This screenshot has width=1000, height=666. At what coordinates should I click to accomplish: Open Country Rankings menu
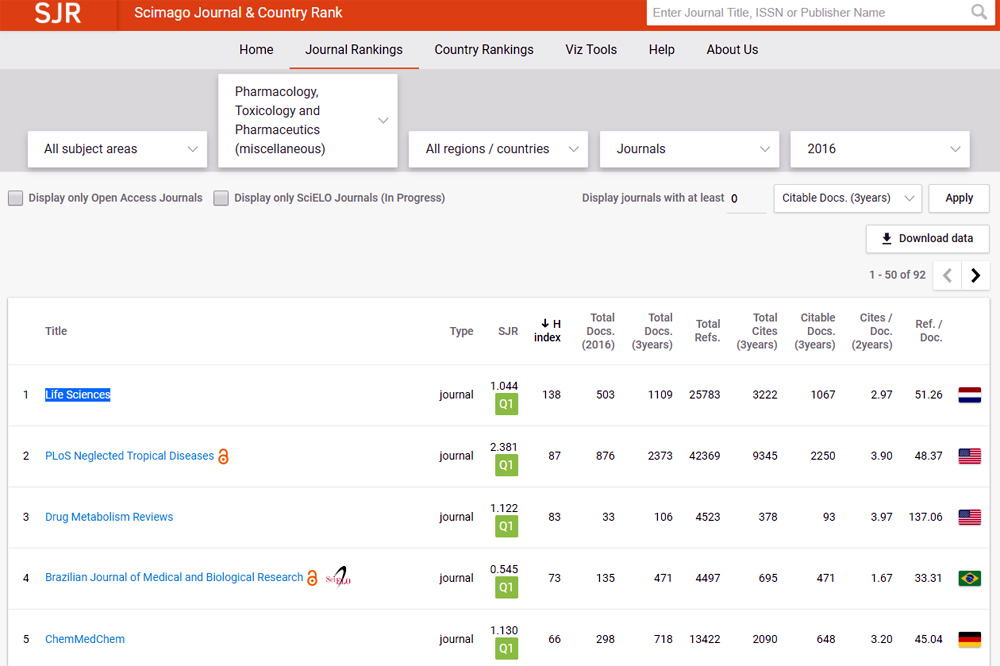484,50
